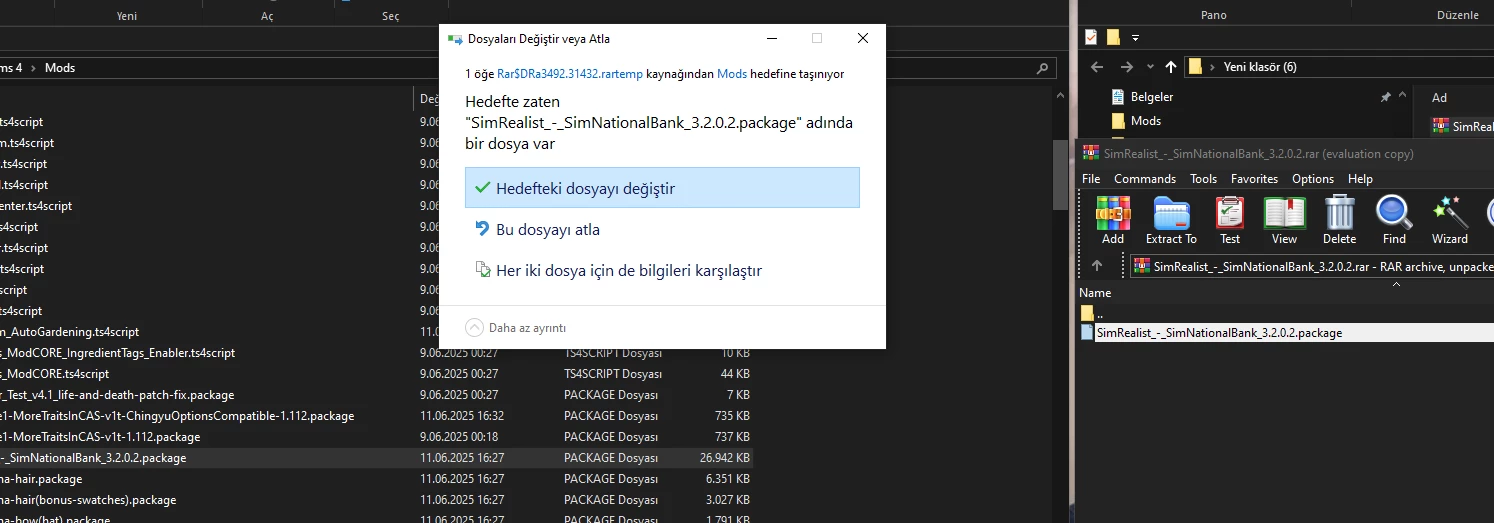Screen dimensions: 1494x523
Task: Click Extract To in WinRAR toolbar
Action: click(x=1171, y=219)
